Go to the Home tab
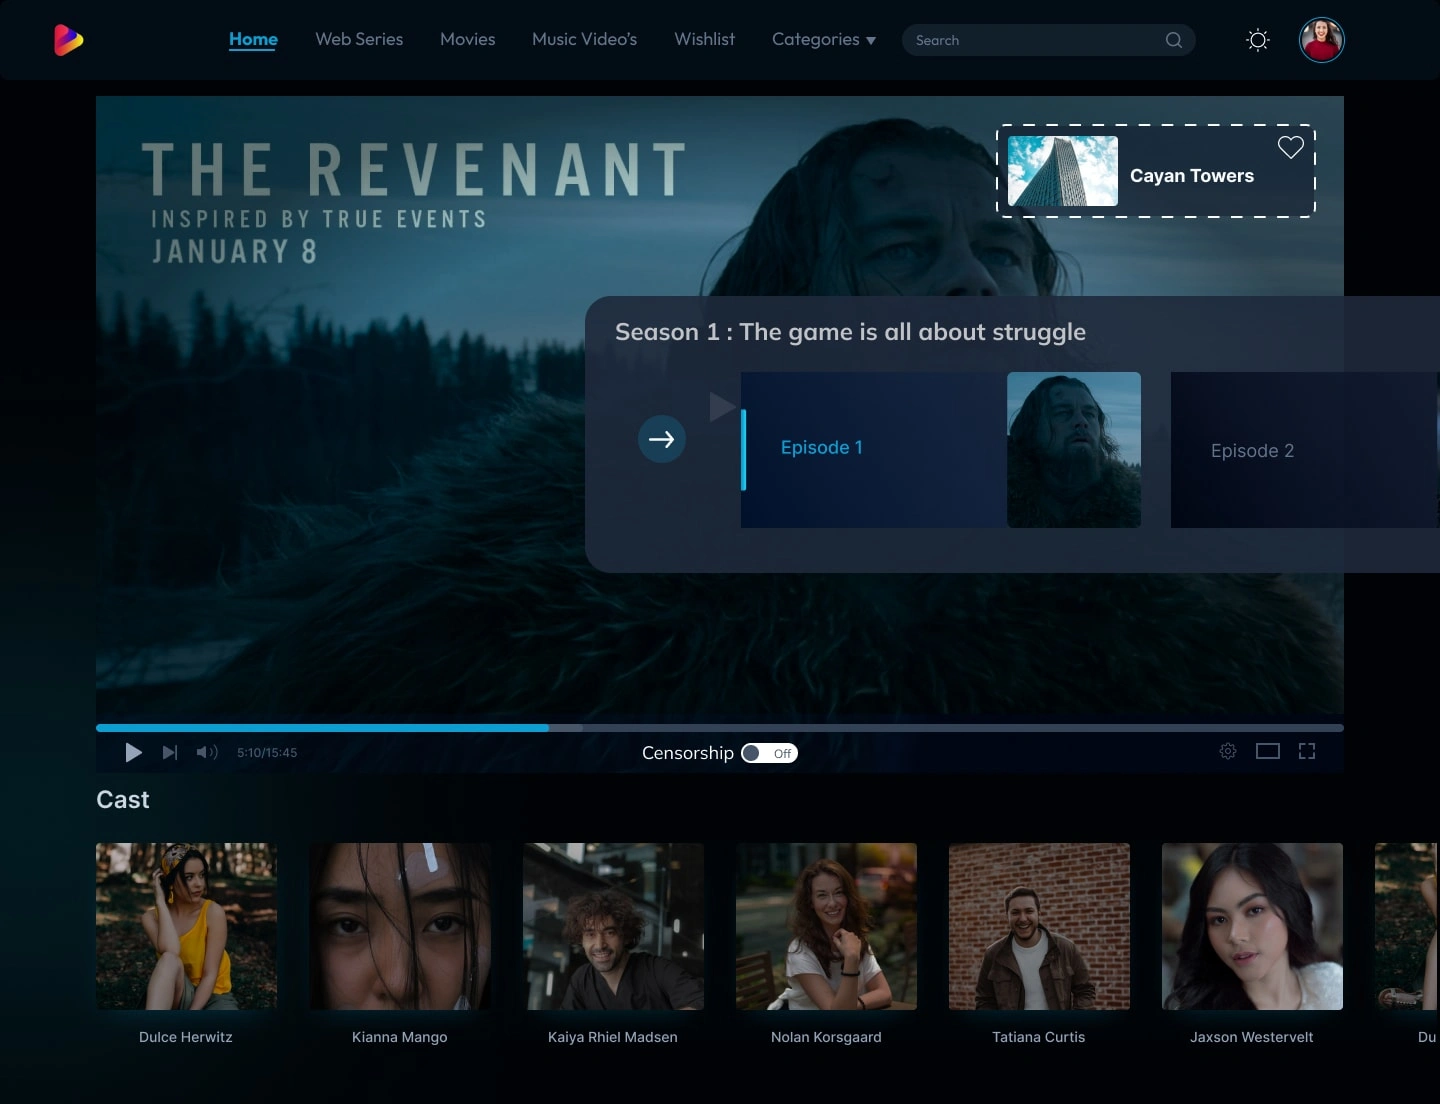This screenshot has height=1104, width=1440. click(x=253, y=40)
